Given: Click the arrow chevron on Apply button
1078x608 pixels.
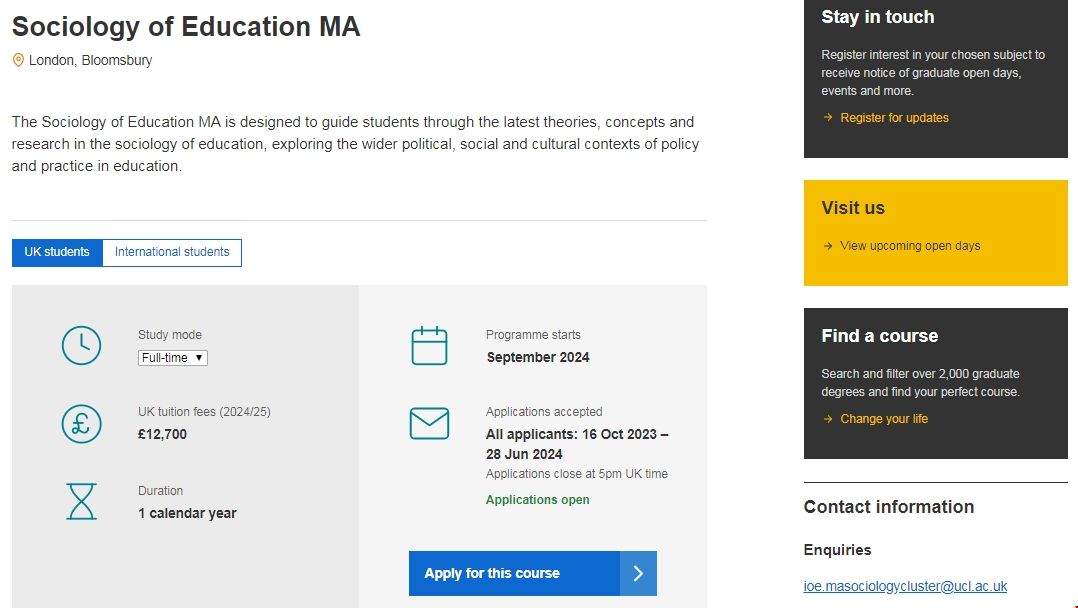Looking at the screenshot, I should [638, 573].
